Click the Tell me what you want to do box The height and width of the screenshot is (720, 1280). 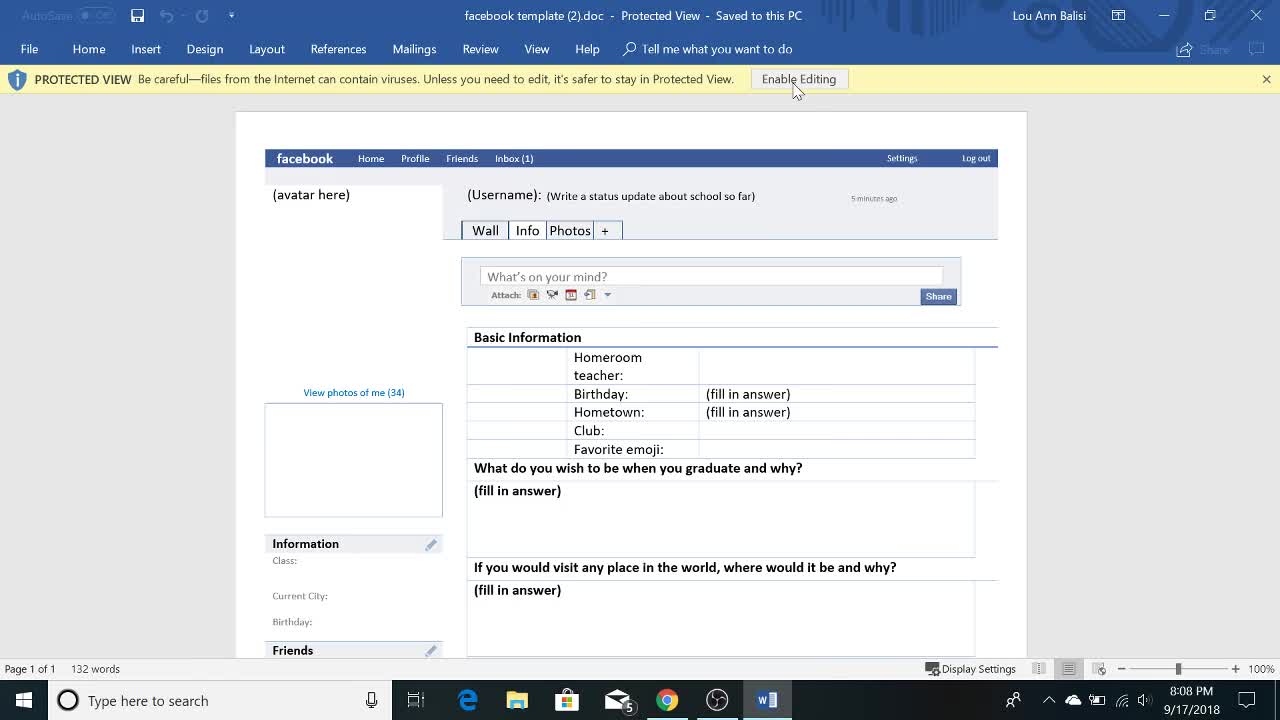point(708,49)
